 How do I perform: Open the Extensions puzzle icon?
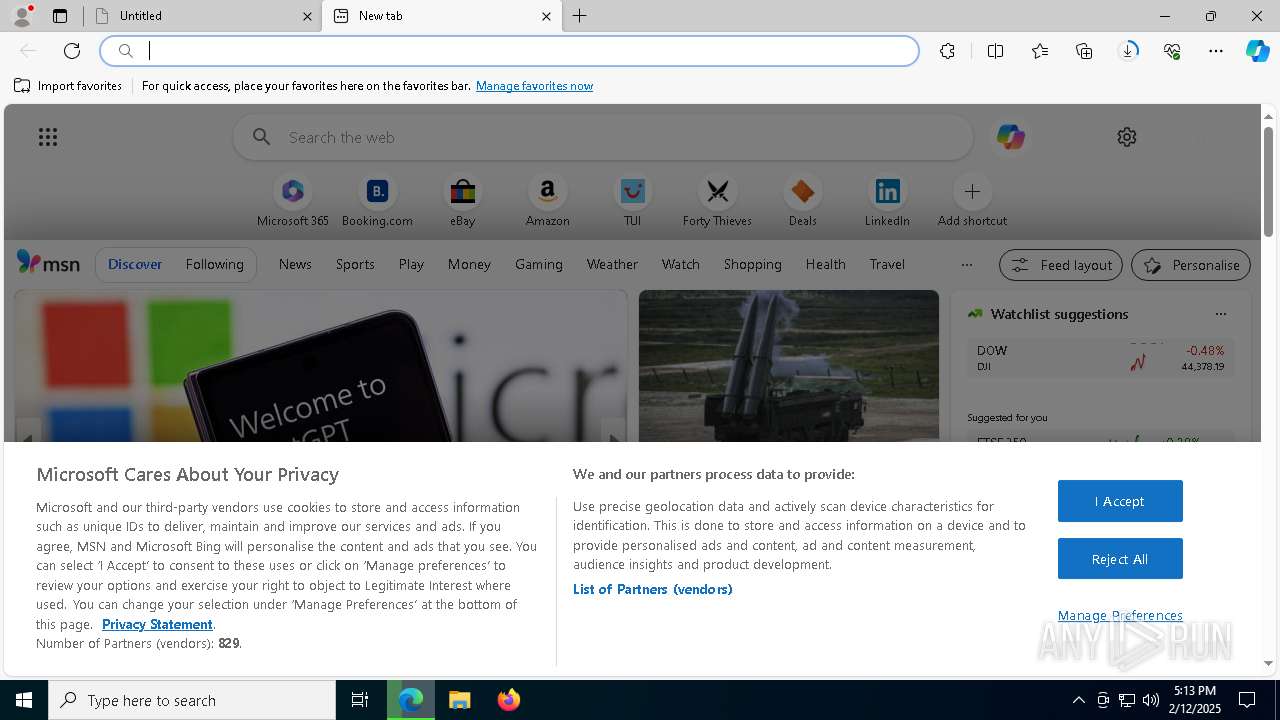tap(947, 51)
